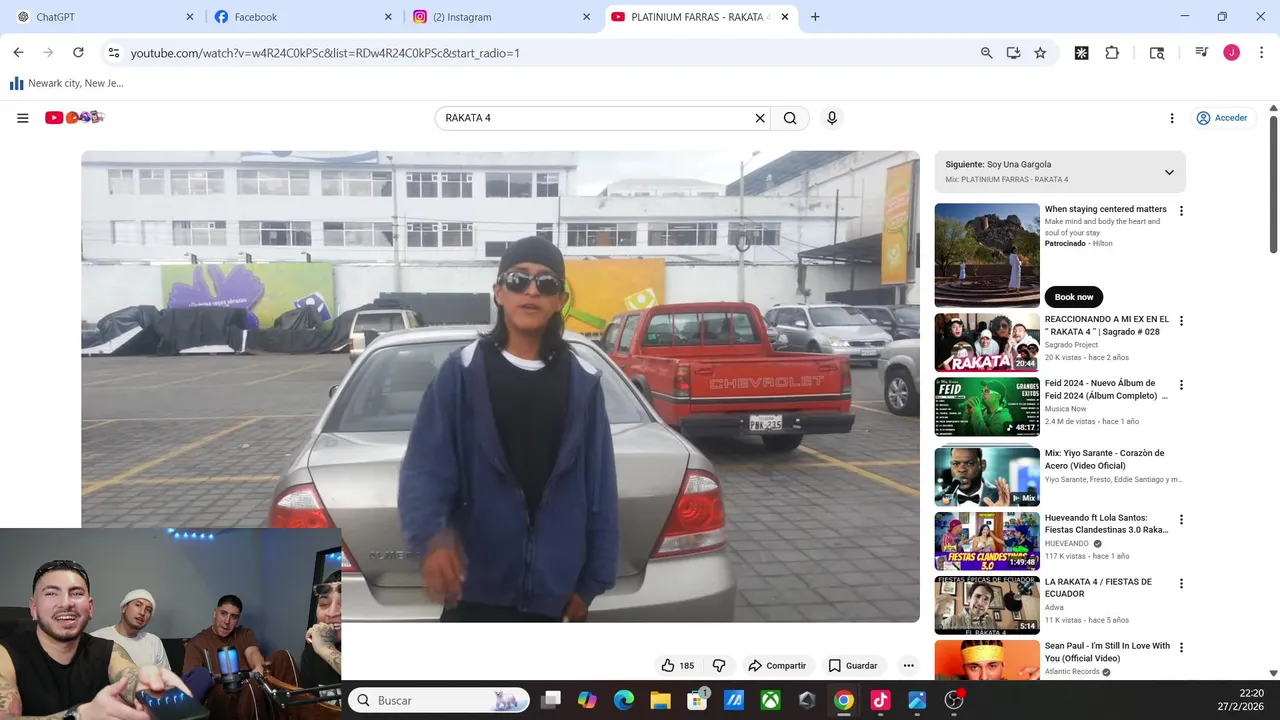
Task: Go to the YouTube home logo
Action: (75, 118)
